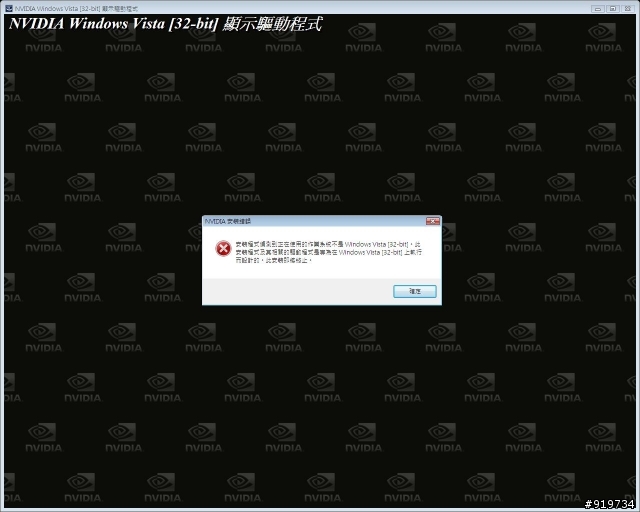Maximize the NVIDIA installer window
The height and width of the screenshot is (512, 640).
click(x=613, y=8)
